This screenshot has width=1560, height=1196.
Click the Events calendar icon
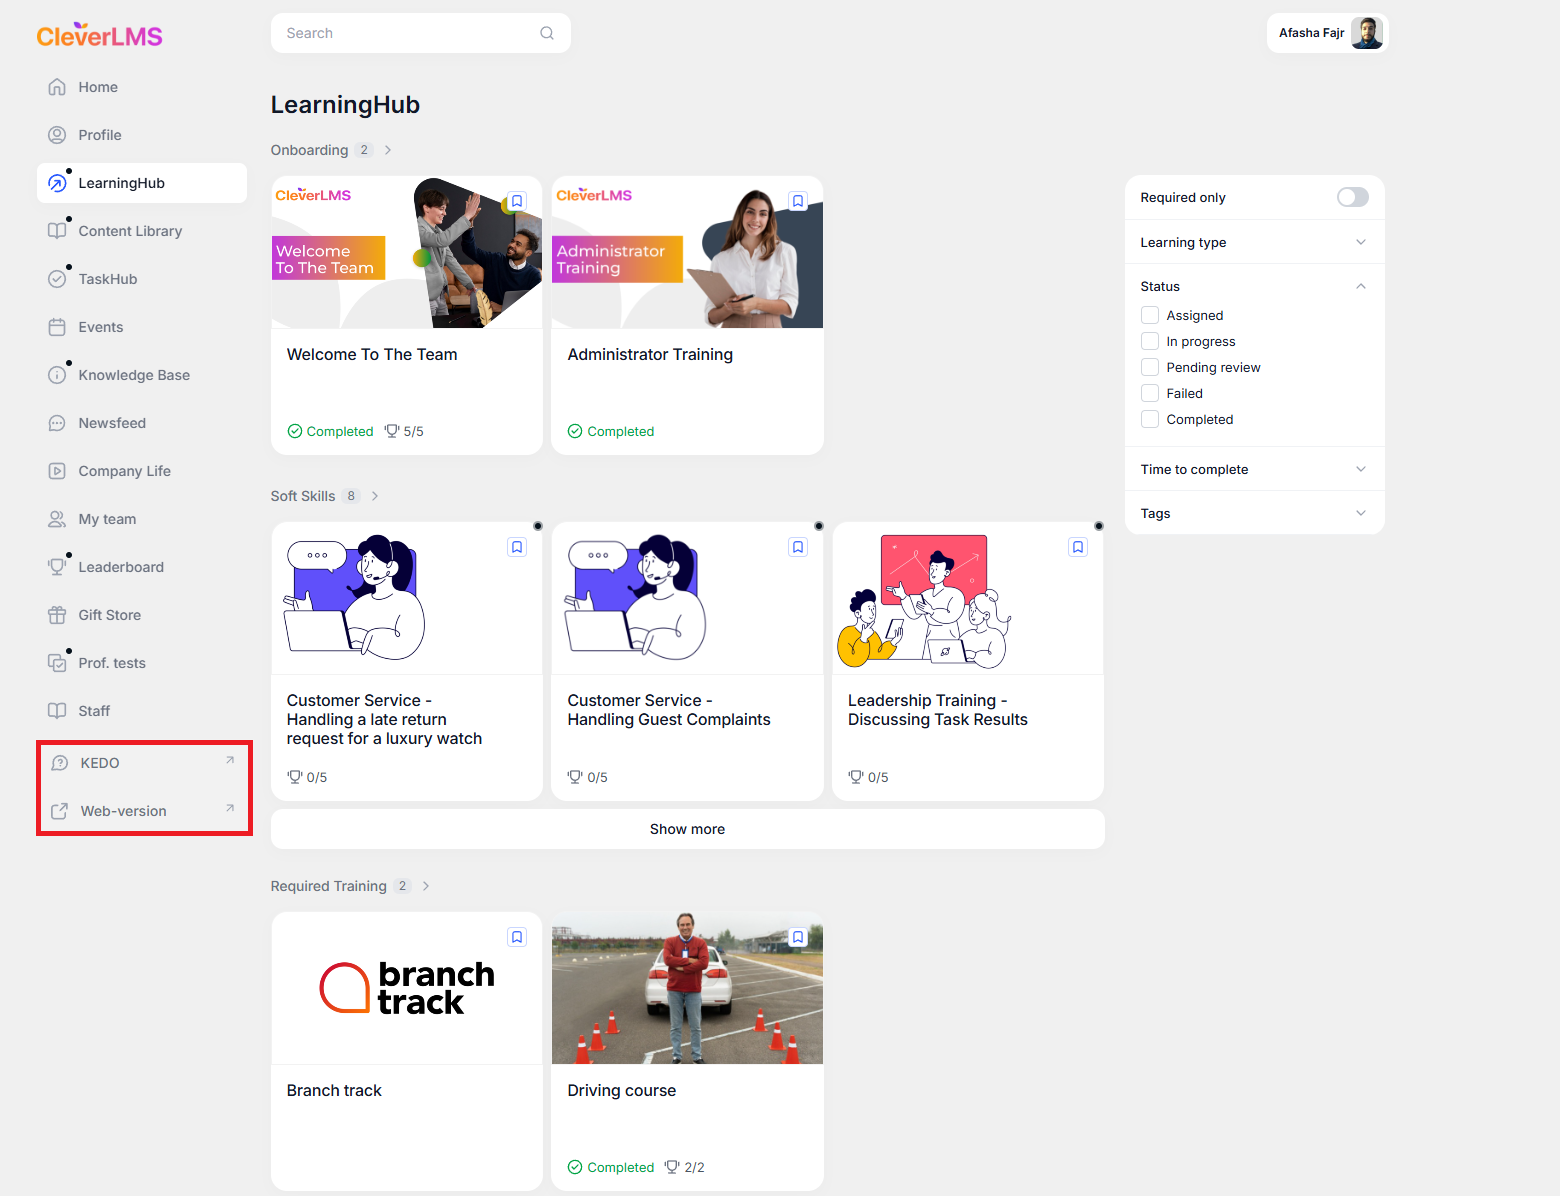click(57, 327)
